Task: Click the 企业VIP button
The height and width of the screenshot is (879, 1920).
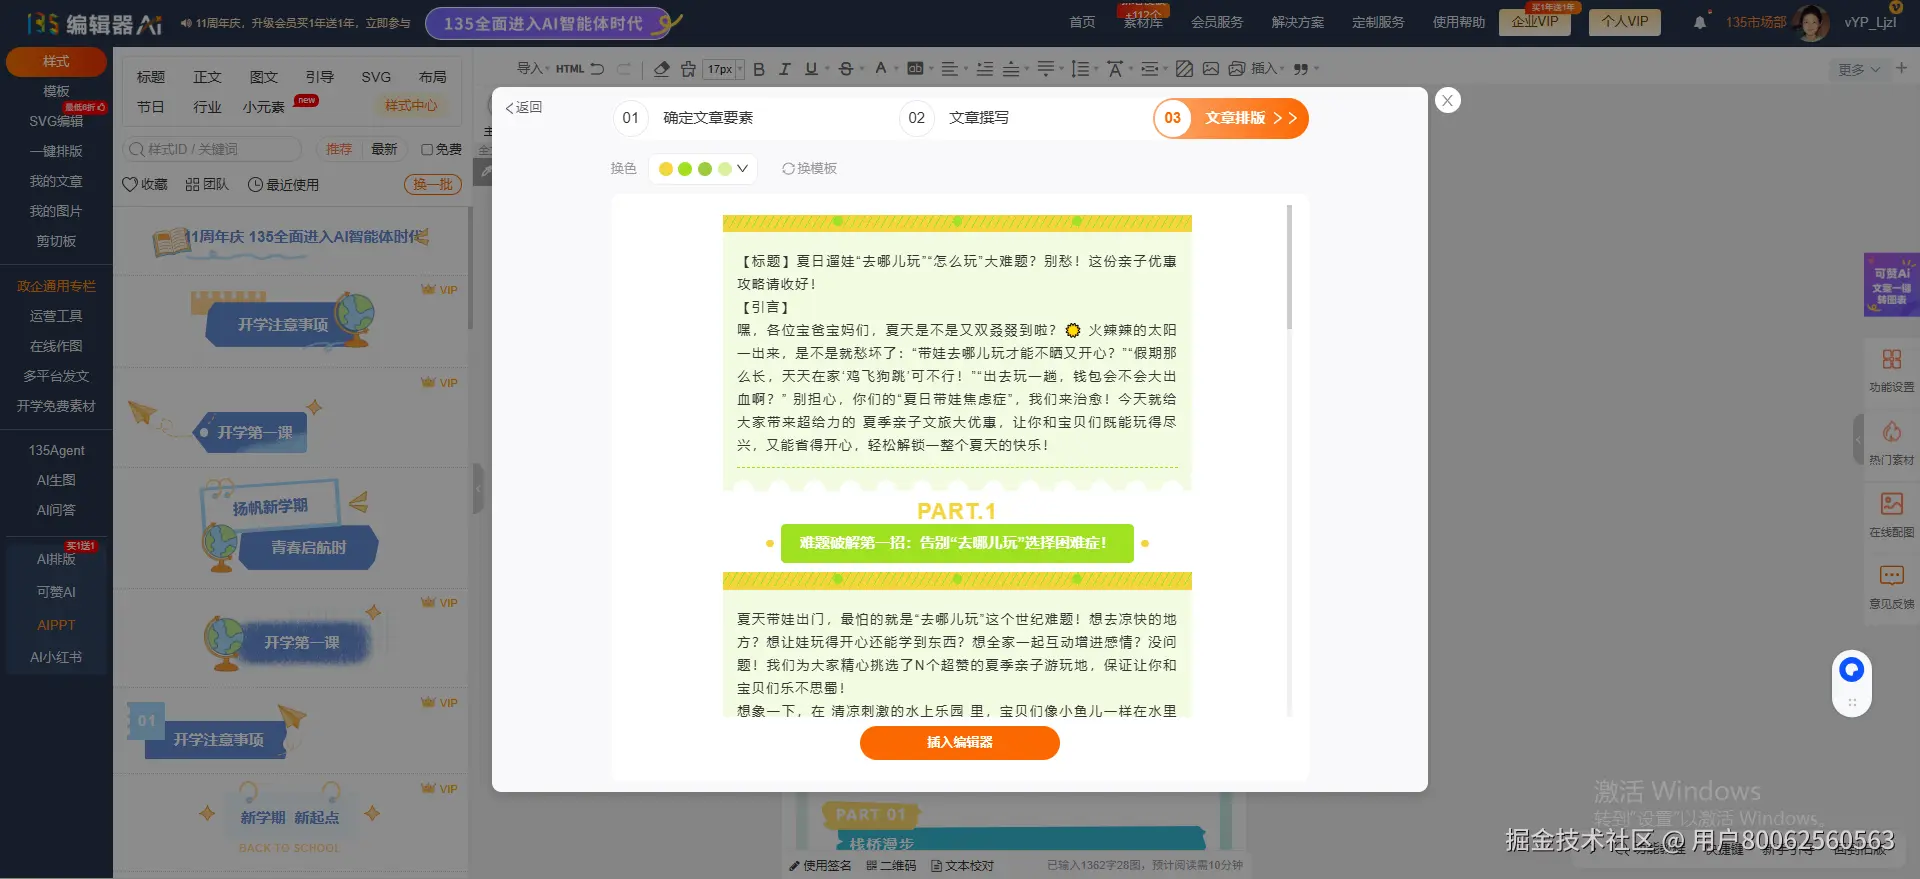Action: 1535,22
